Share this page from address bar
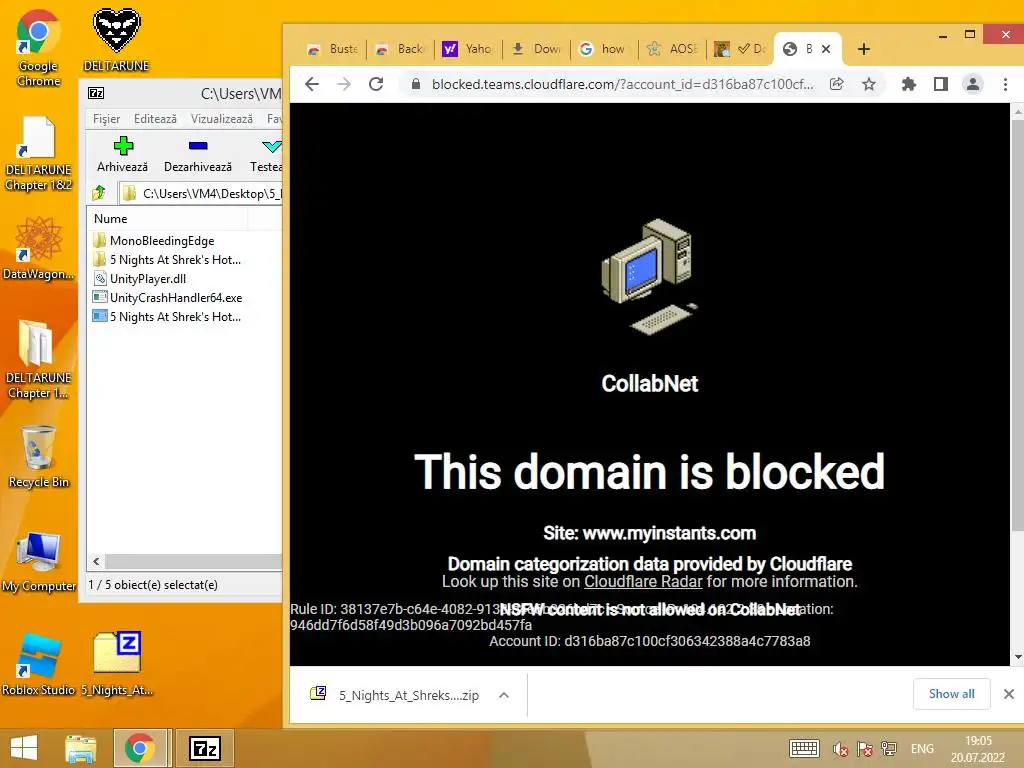Screen dimensions: 1024x768 [x=837, y=84]
